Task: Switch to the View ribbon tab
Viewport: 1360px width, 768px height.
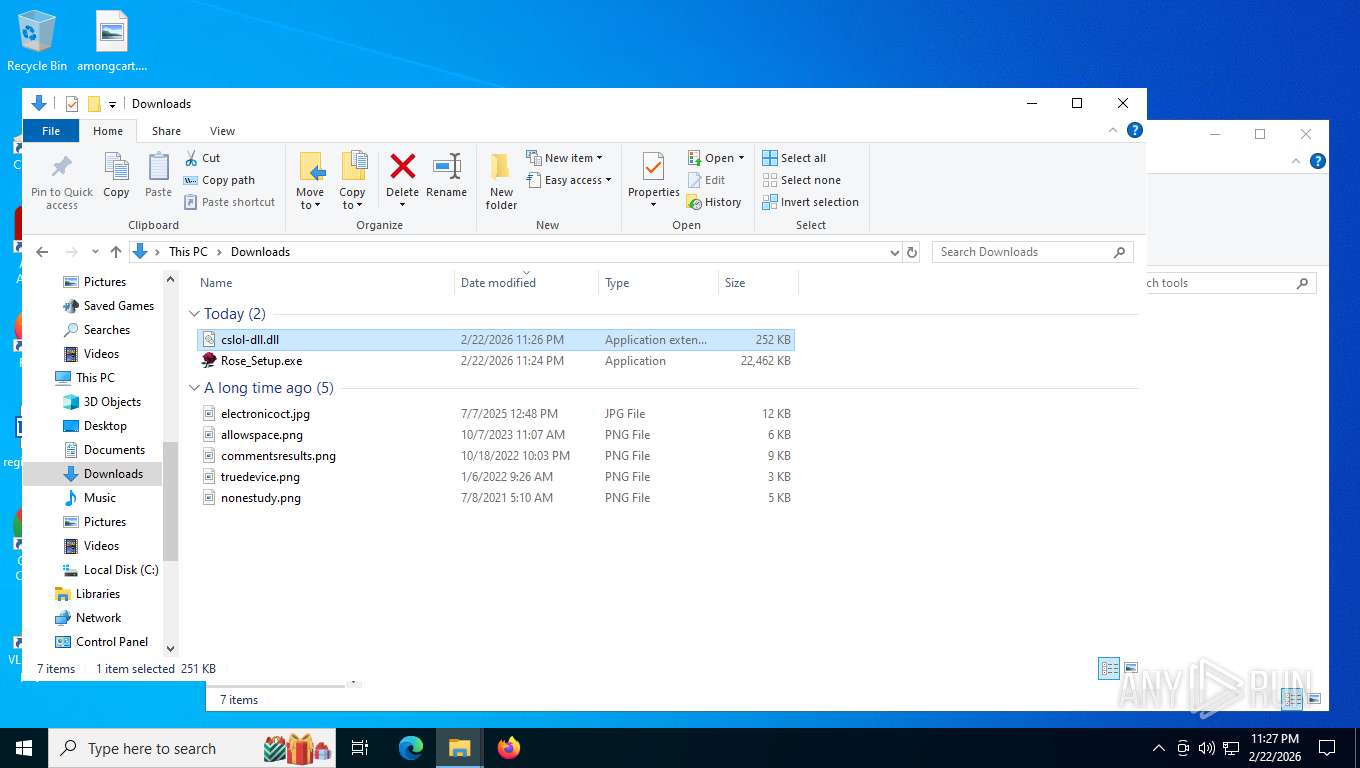Action: (x=222, y=131)
